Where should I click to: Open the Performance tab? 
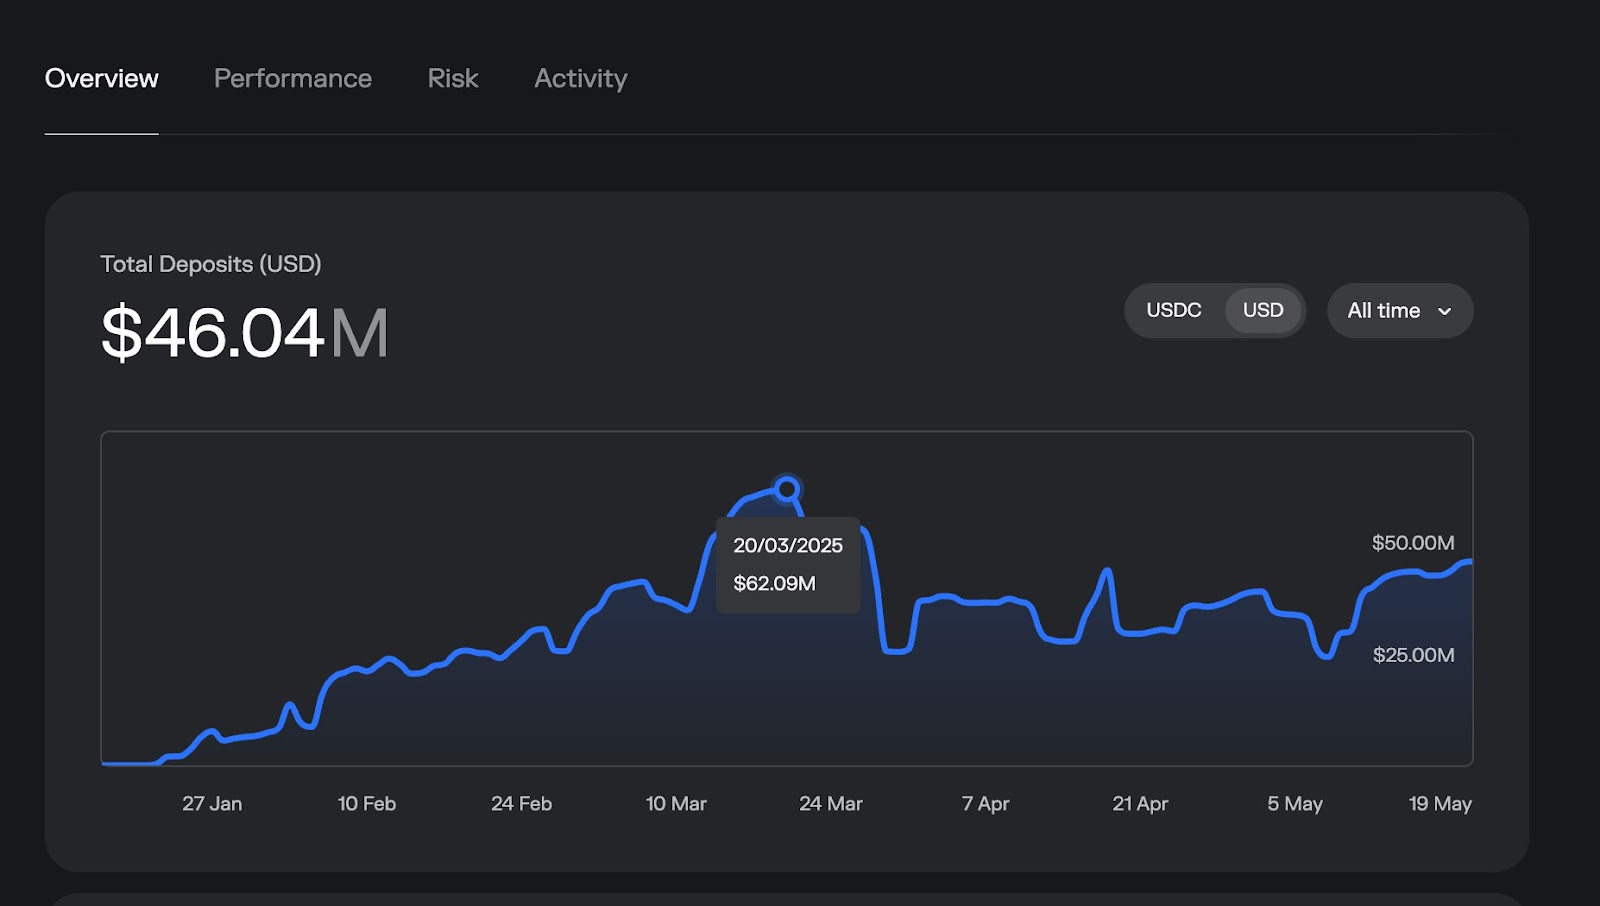(293, 78)
